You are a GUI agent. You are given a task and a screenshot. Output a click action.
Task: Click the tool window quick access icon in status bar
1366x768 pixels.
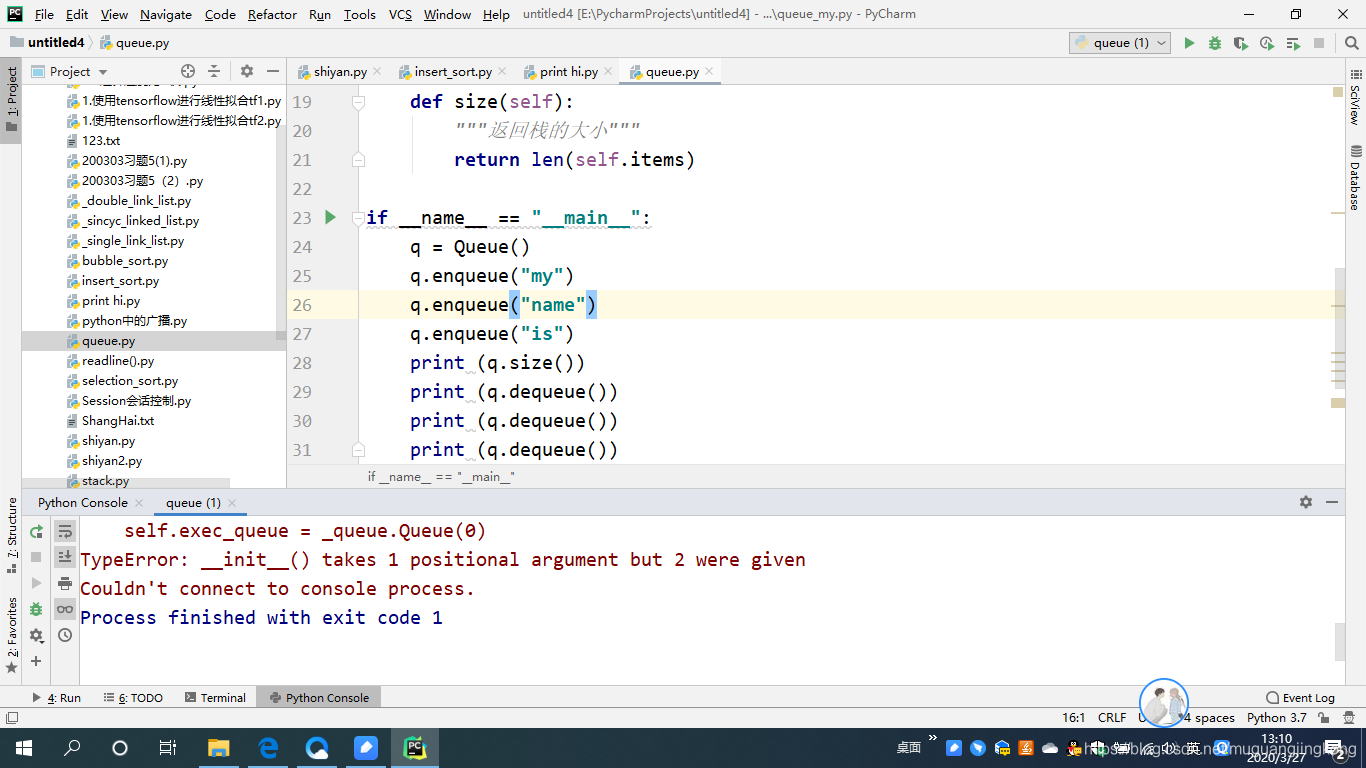coord(12,717)
